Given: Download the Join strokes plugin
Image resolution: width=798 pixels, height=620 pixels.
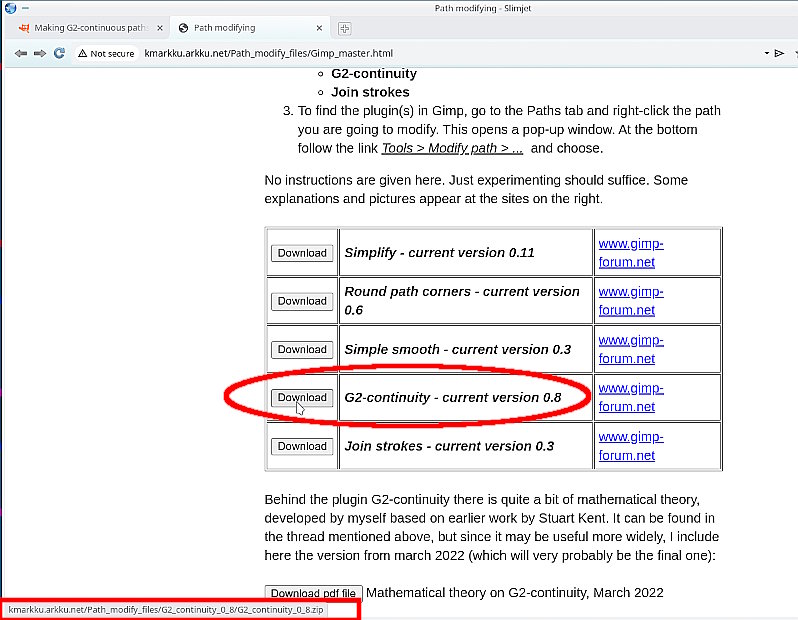Looking at the screenshot, I should (302, 446).
